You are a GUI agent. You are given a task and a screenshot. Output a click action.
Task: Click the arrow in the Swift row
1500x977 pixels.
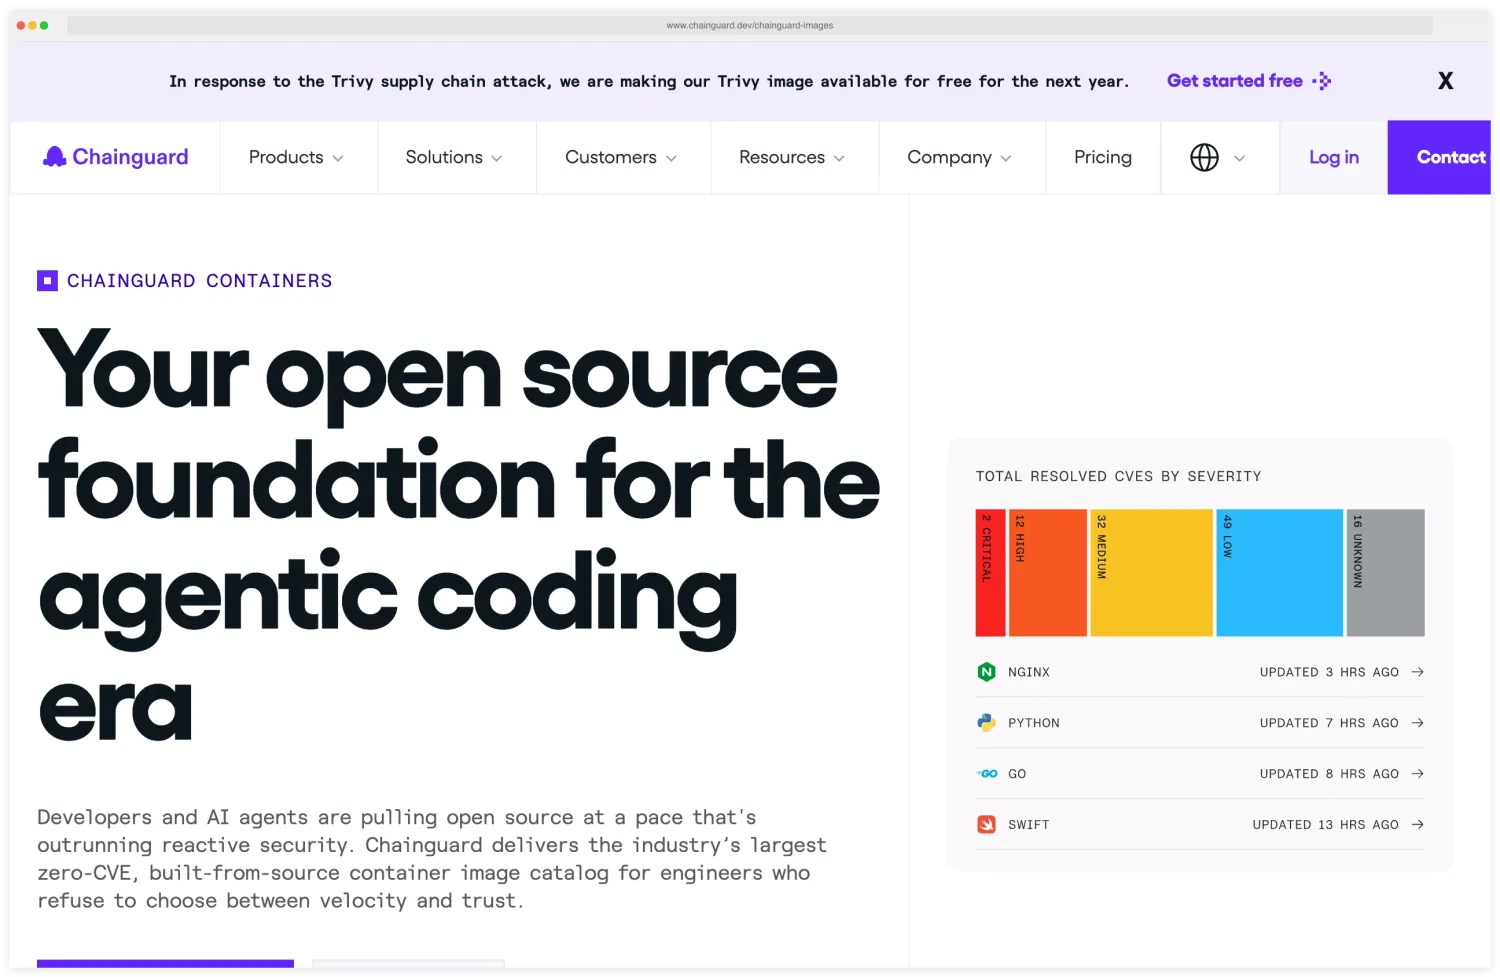tap(1417, 825)
